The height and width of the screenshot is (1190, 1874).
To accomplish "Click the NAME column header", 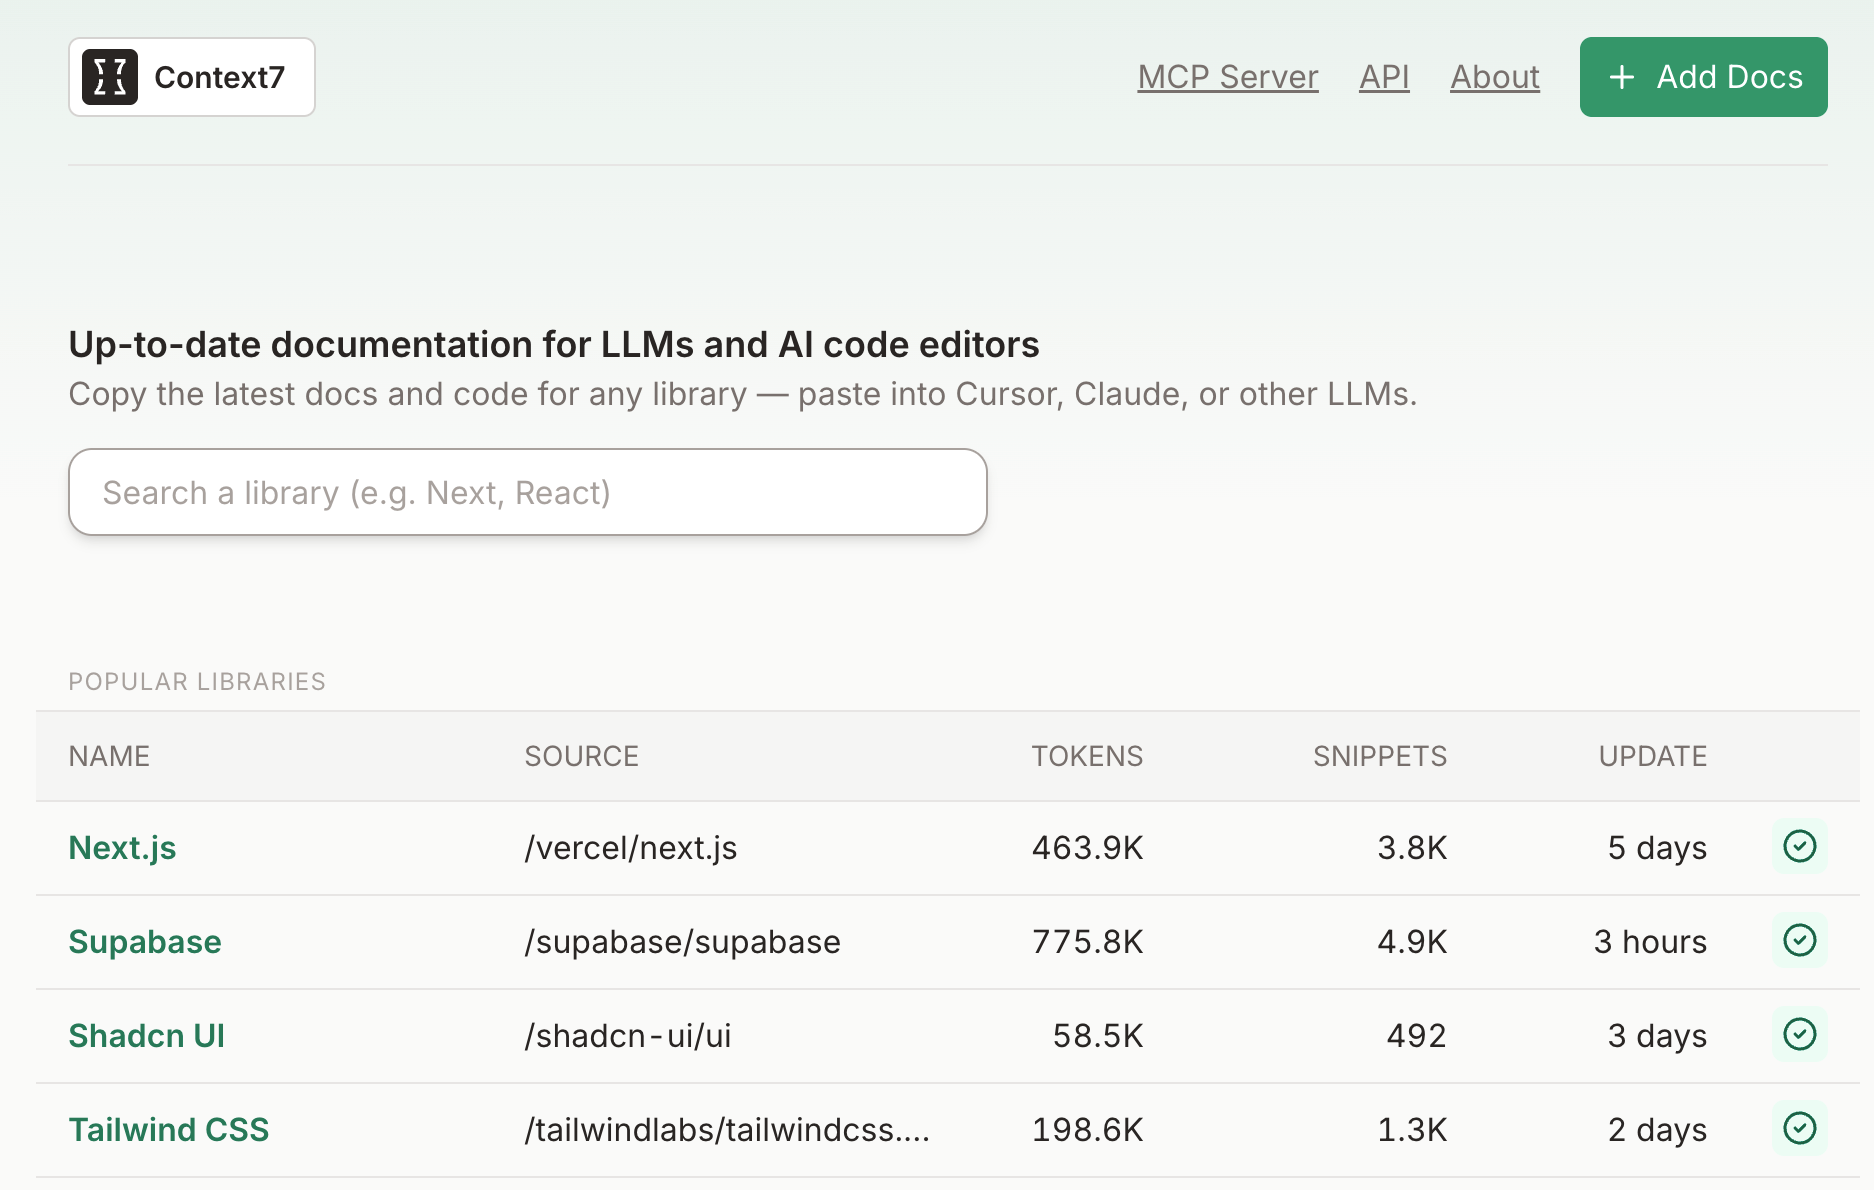I will point(109,756).
